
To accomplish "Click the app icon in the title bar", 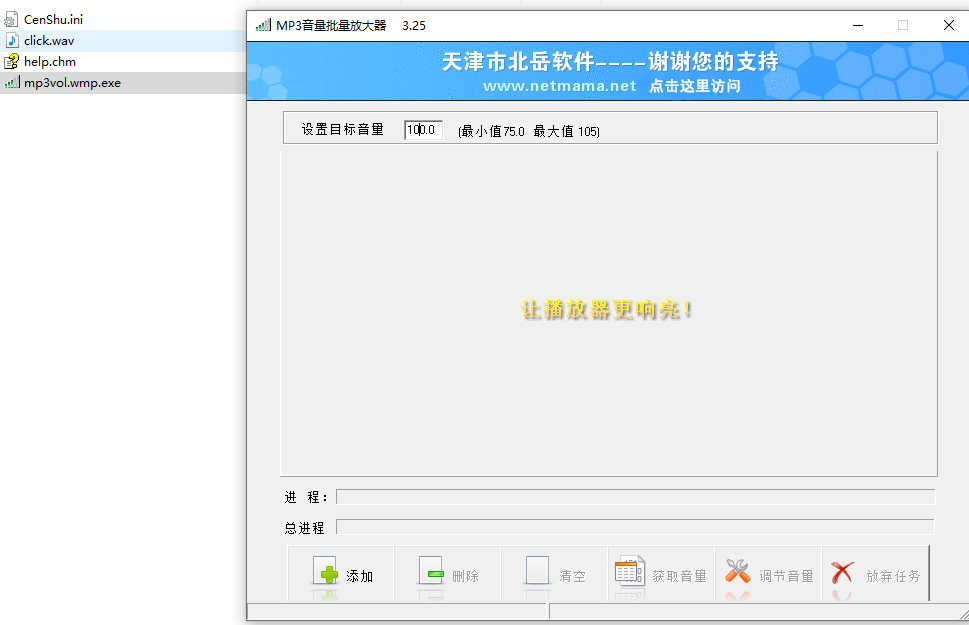I will [x=263, y=25].
